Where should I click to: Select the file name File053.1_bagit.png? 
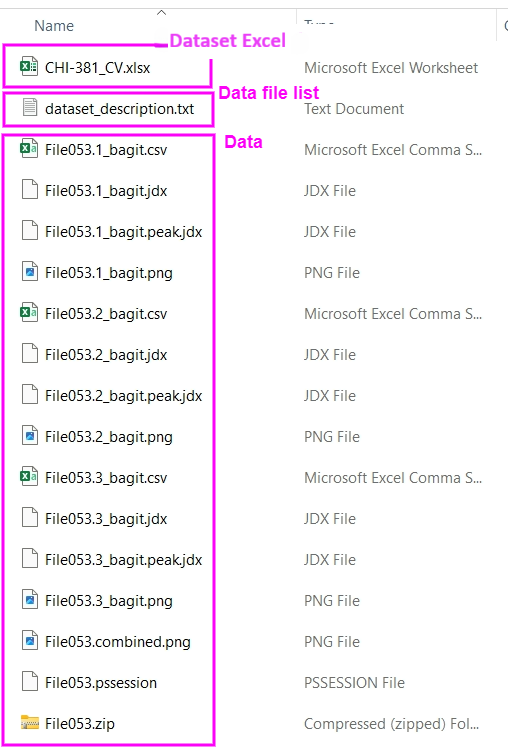click(109, 273)
